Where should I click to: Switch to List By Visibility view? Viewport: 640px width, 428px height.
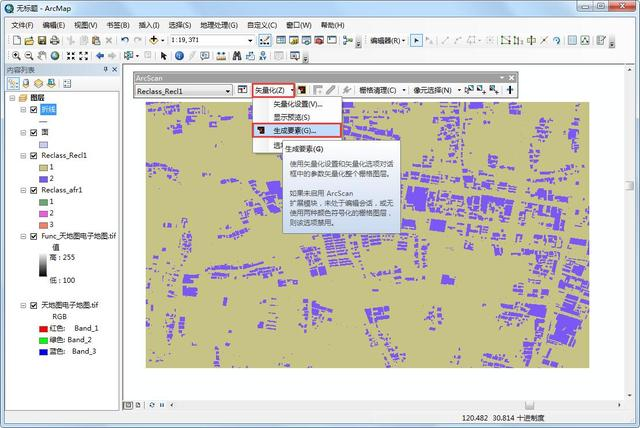38,84
